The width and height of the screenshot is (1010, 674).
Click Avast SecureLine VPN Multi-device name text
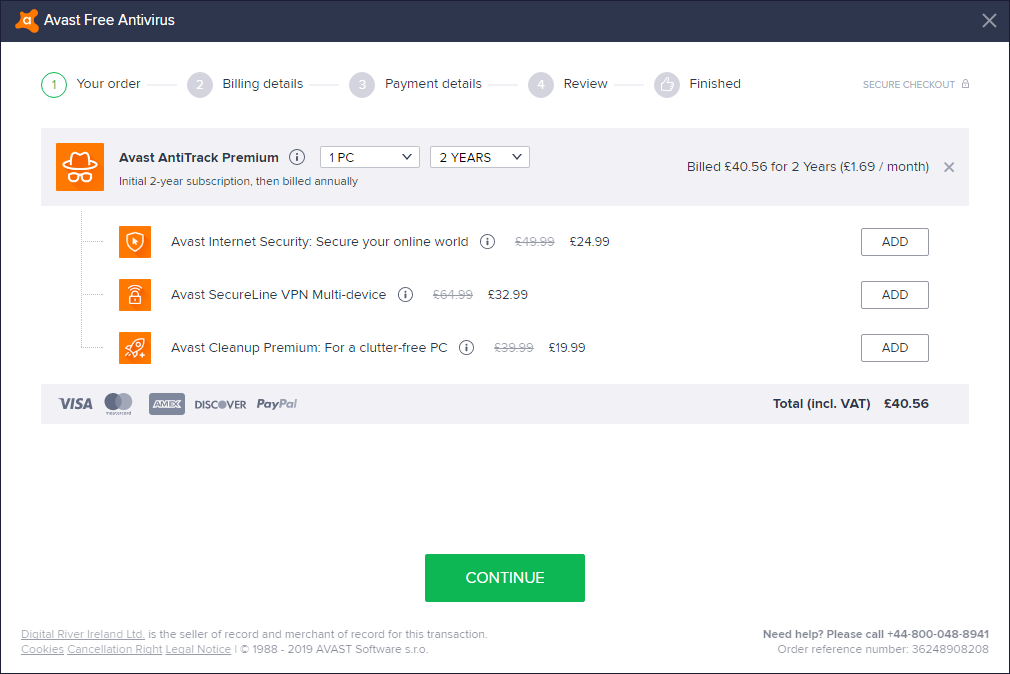click(x=278, y=294)
